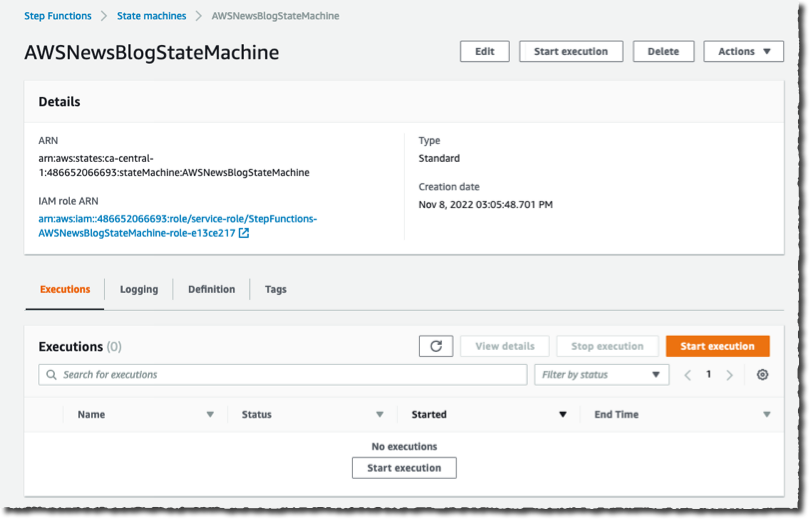Click the View details button
This screenshot has width=810, height=519.
click(x=505, y=346)
